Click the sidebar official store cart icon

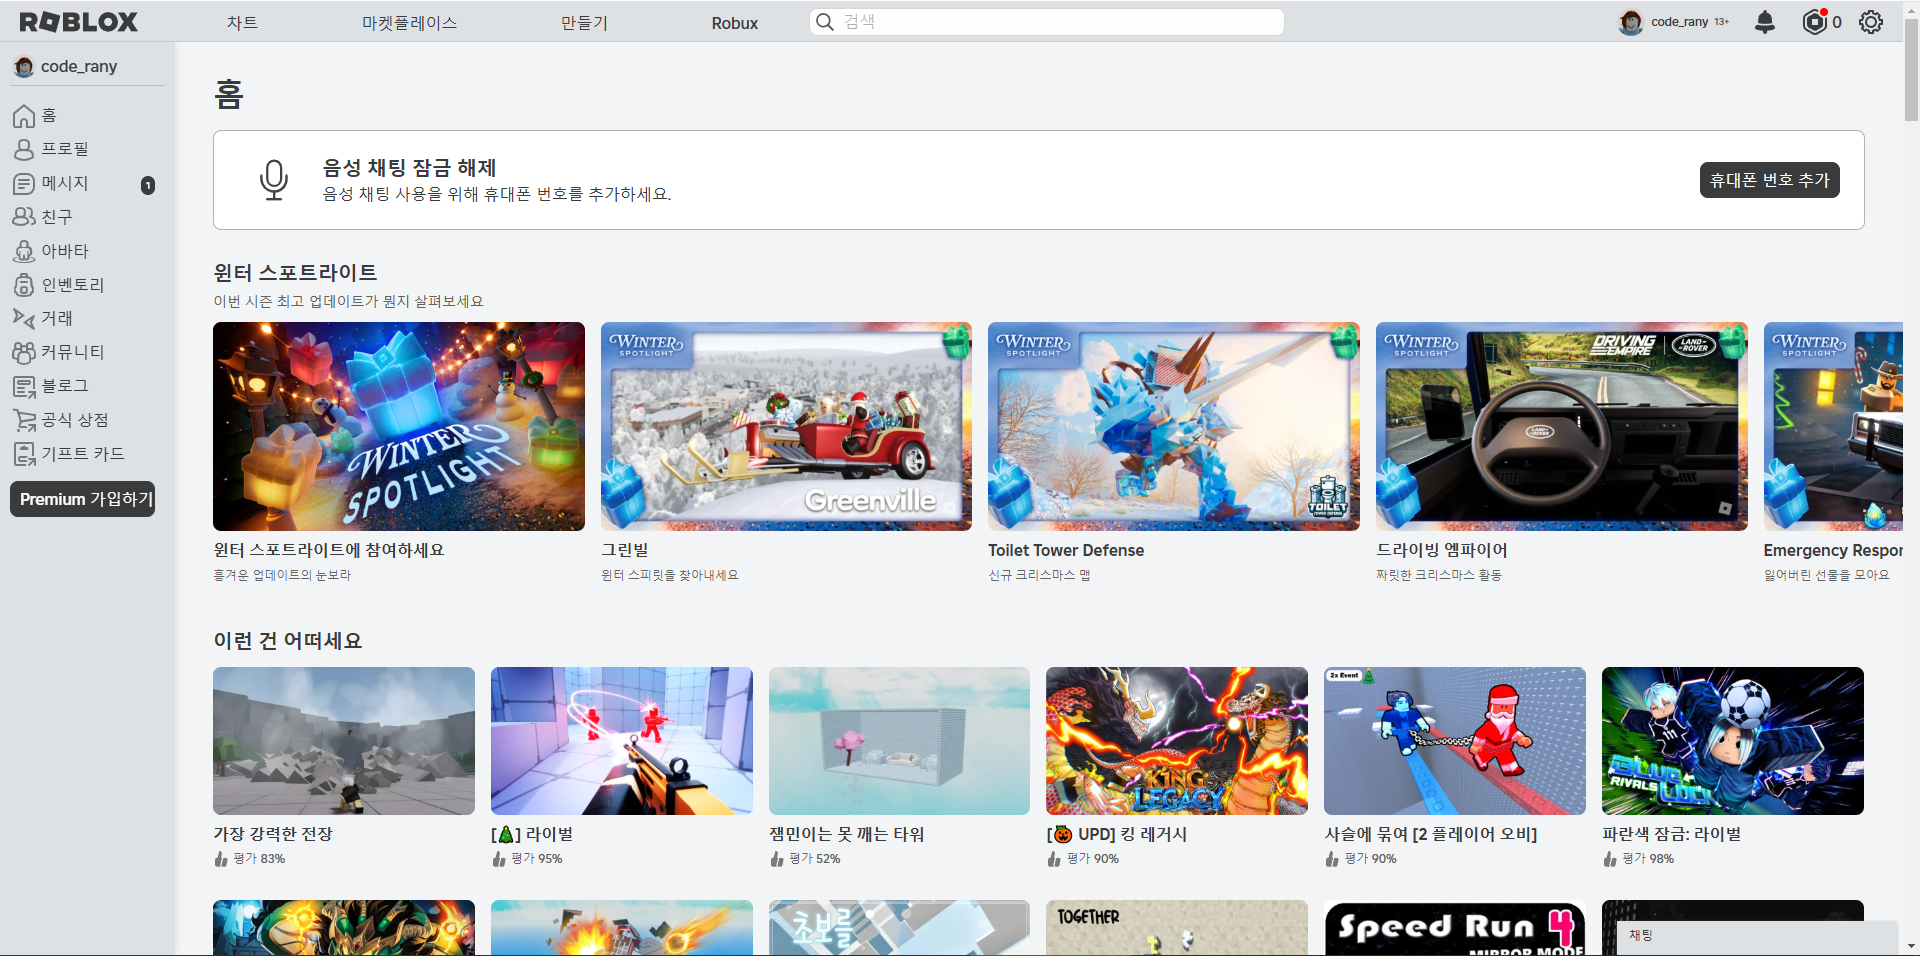24,420
